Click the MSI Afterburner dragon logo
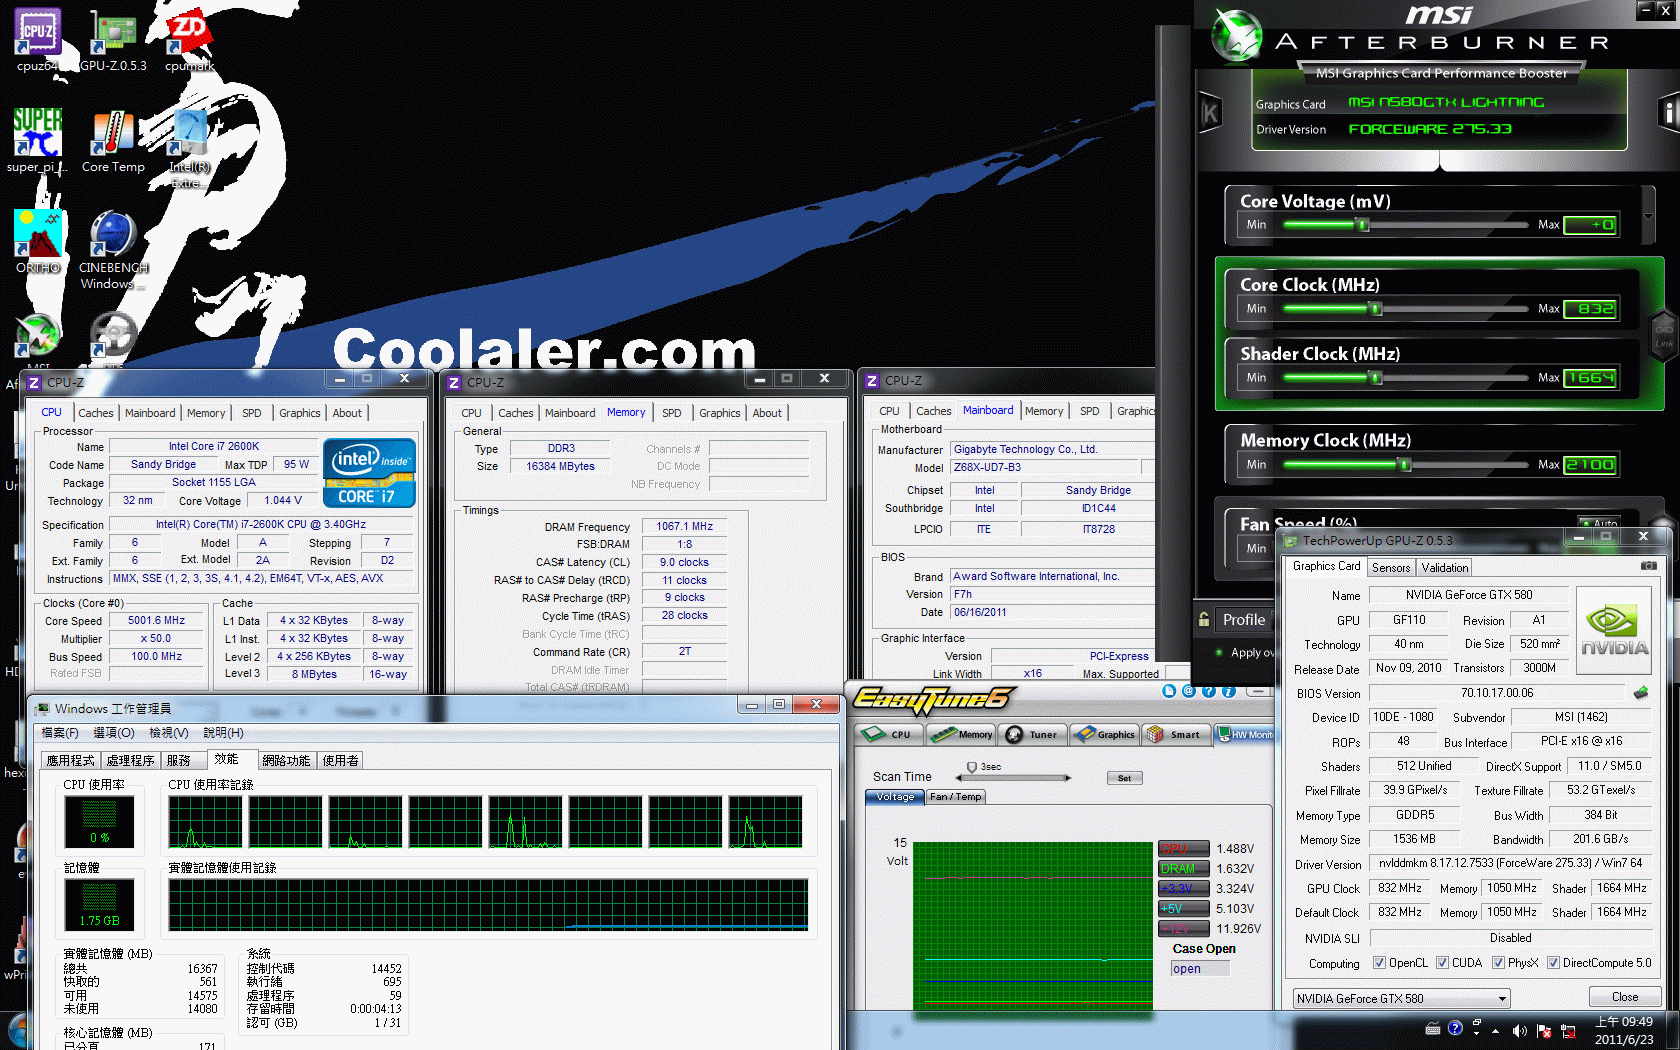The width and height of the screenshot is (1680, 1050). (1237, 36)
